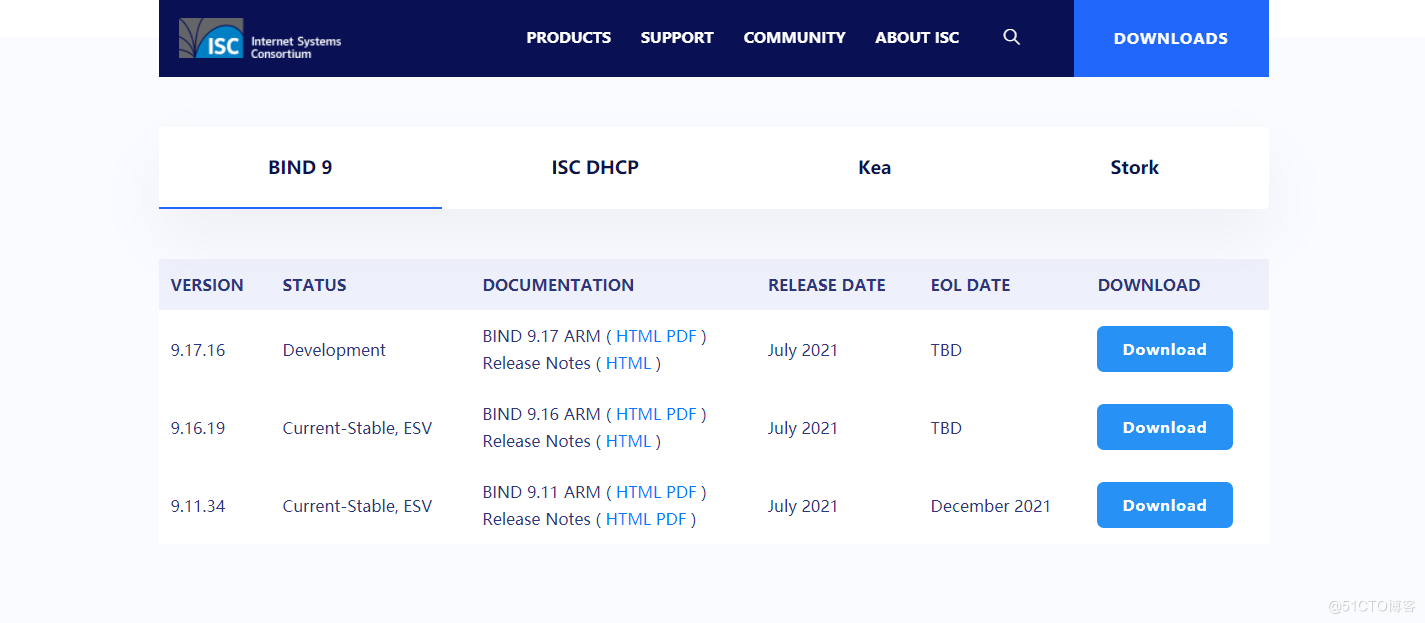This screenshot has width=1425, height=623.
Task: Open the ABOUT ISC menu
Action: point(917,38)
